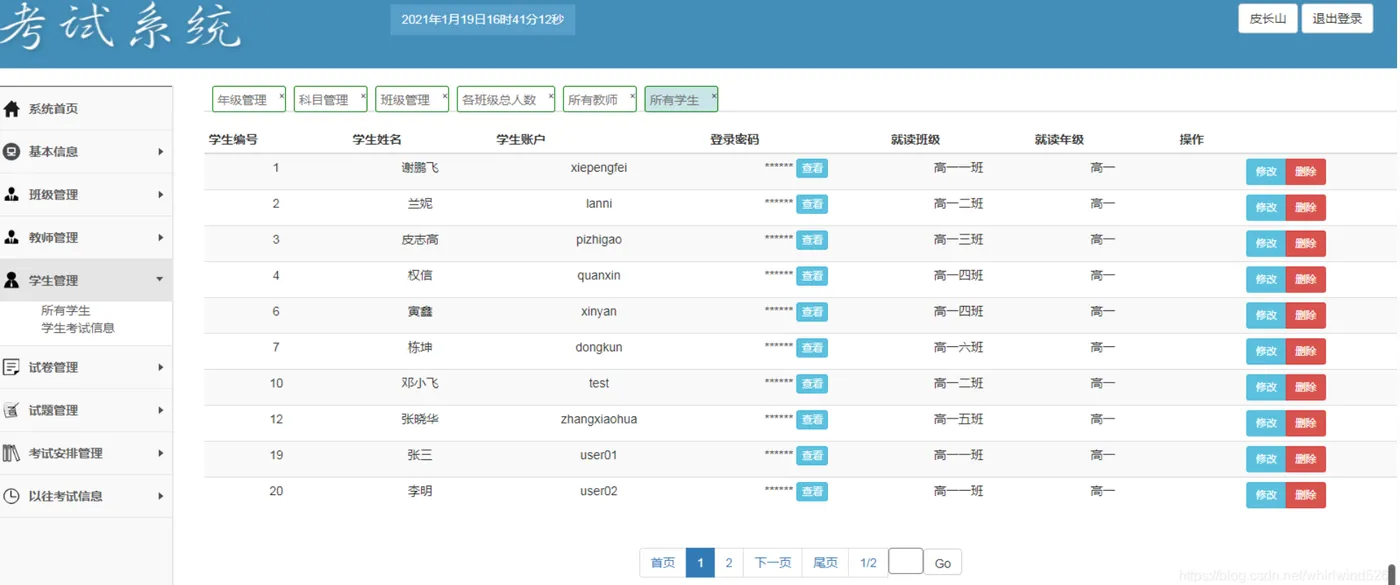The image size is (1400, 585).
Task: Click the 考试安排管理 books icon
Action: tap(12, 453)
